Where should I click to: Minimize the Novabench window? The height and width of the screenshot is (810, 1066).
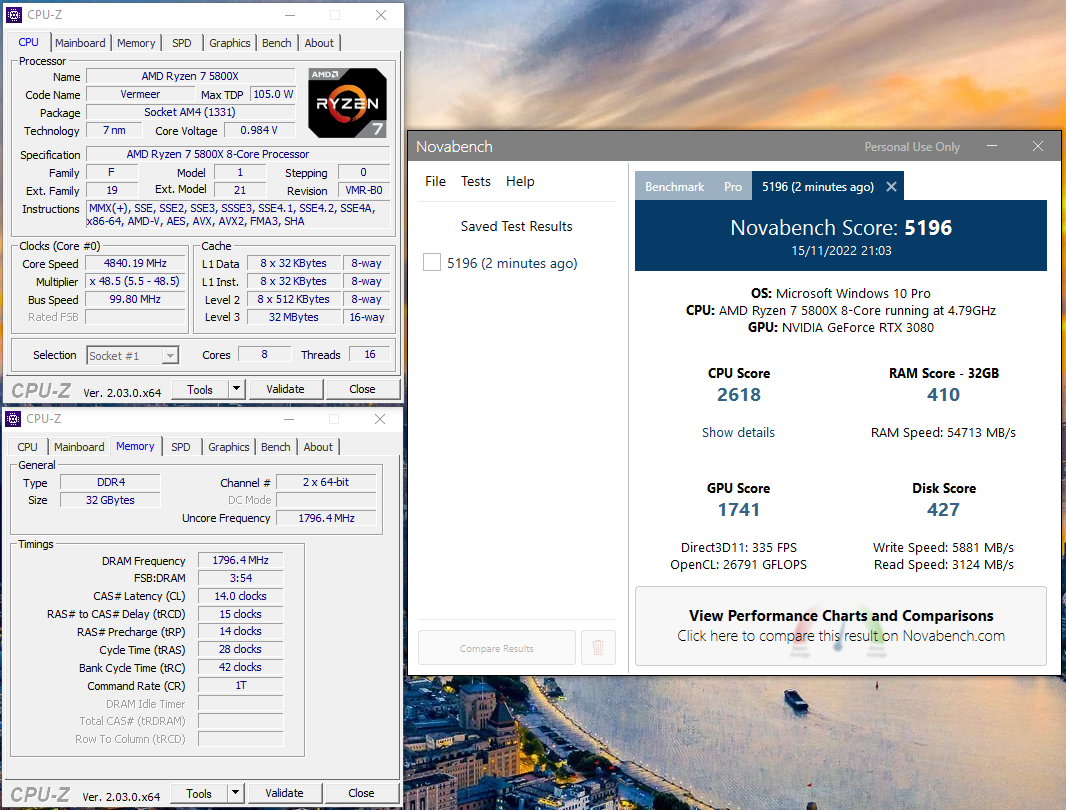[x=992, y=146]
